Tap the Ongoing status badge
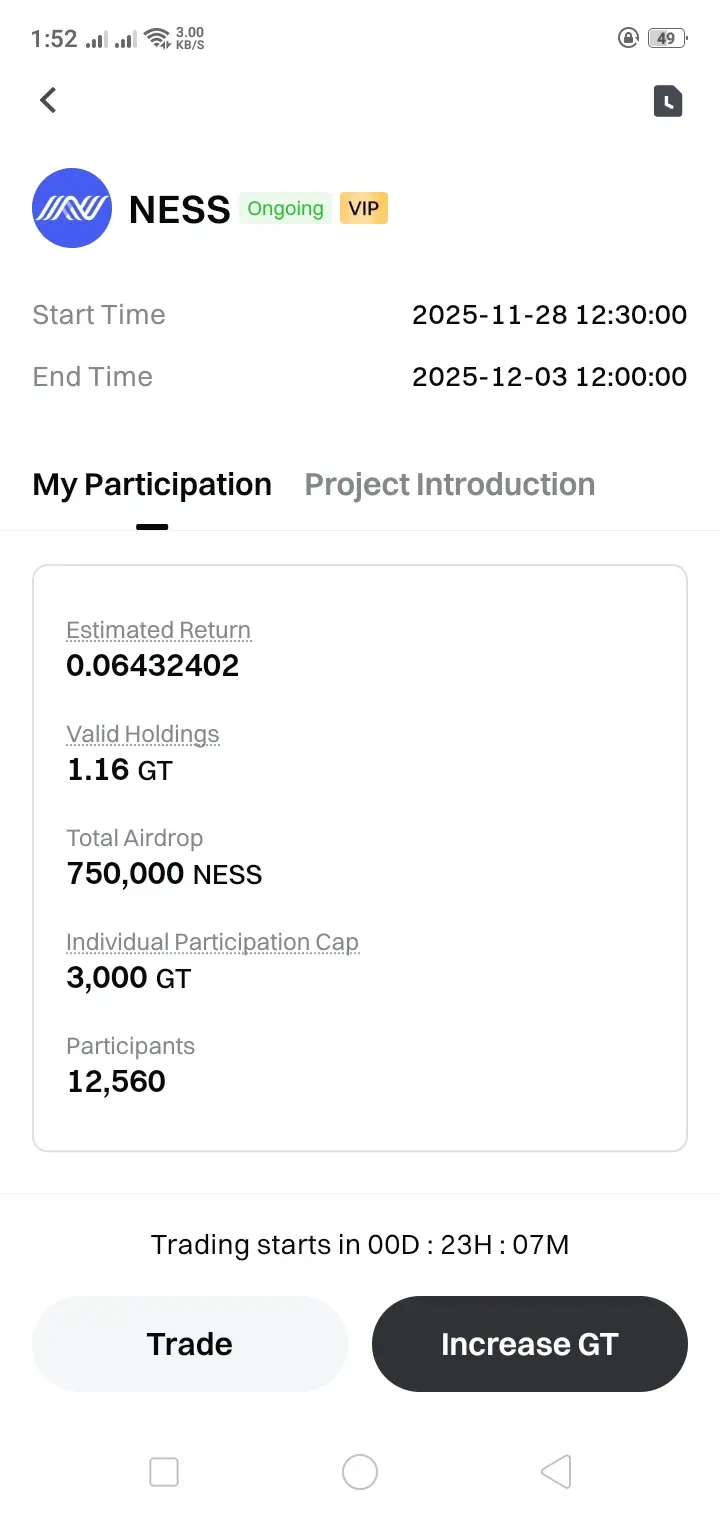720x1520 pixels. pos(285,209)
